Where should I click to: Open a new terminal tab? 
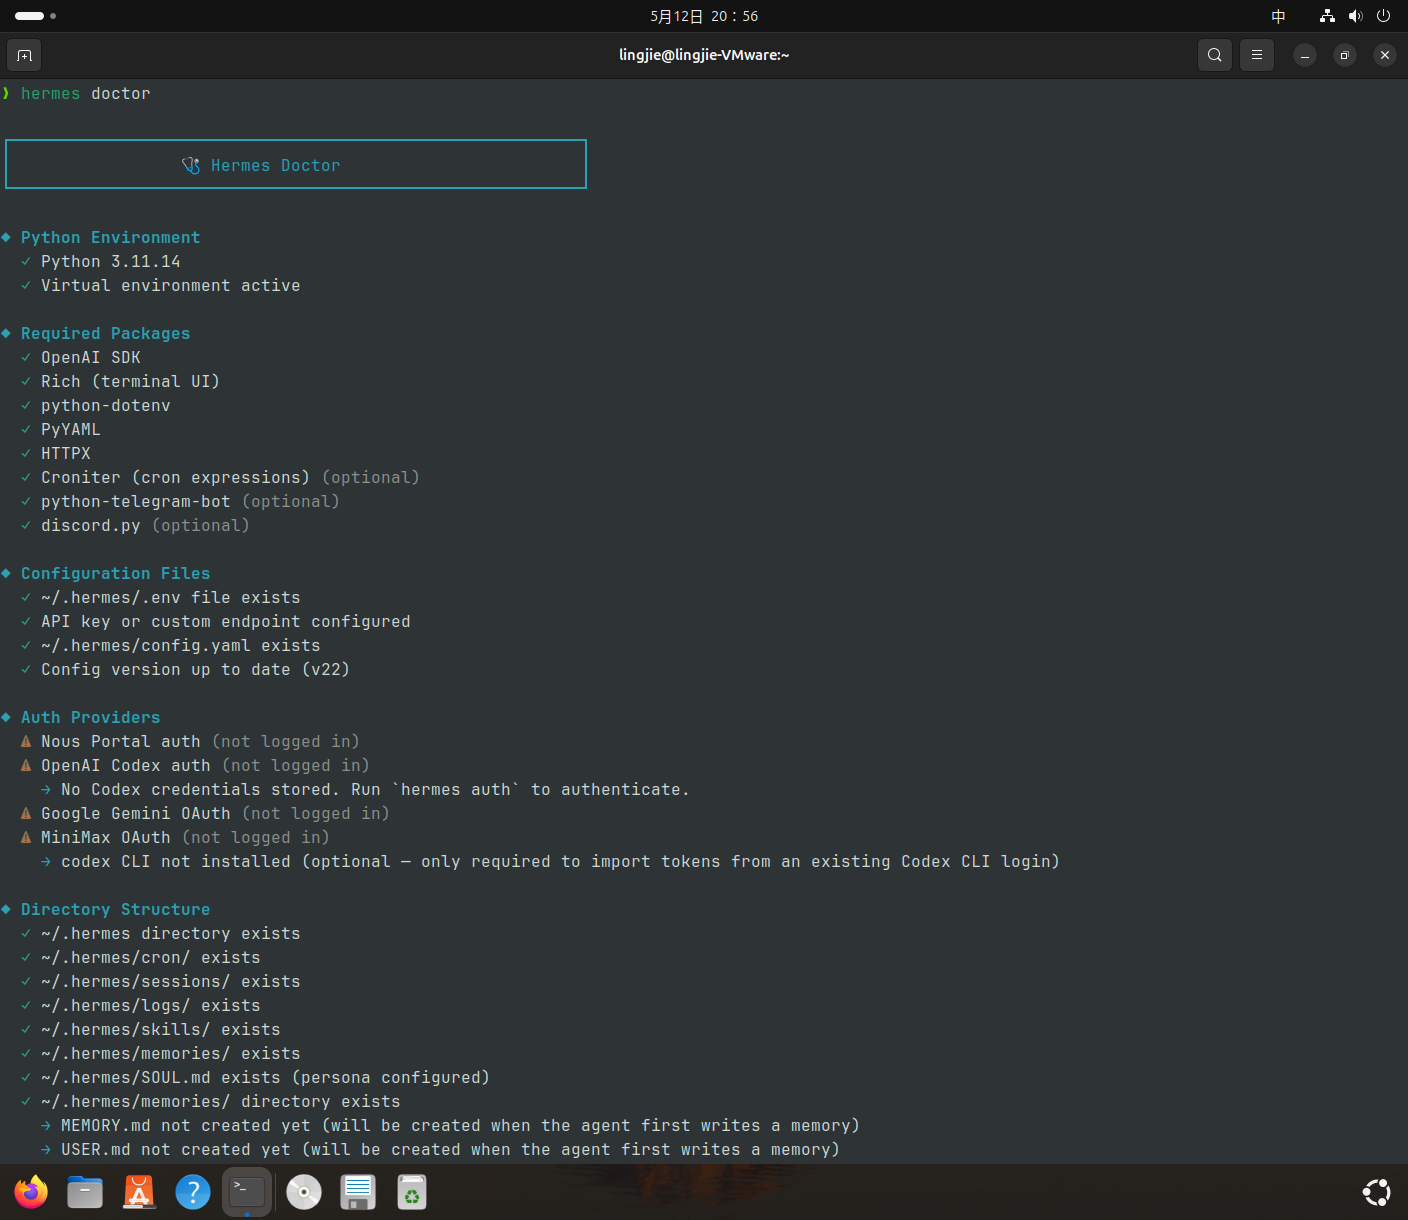click(x=25, y=55)
